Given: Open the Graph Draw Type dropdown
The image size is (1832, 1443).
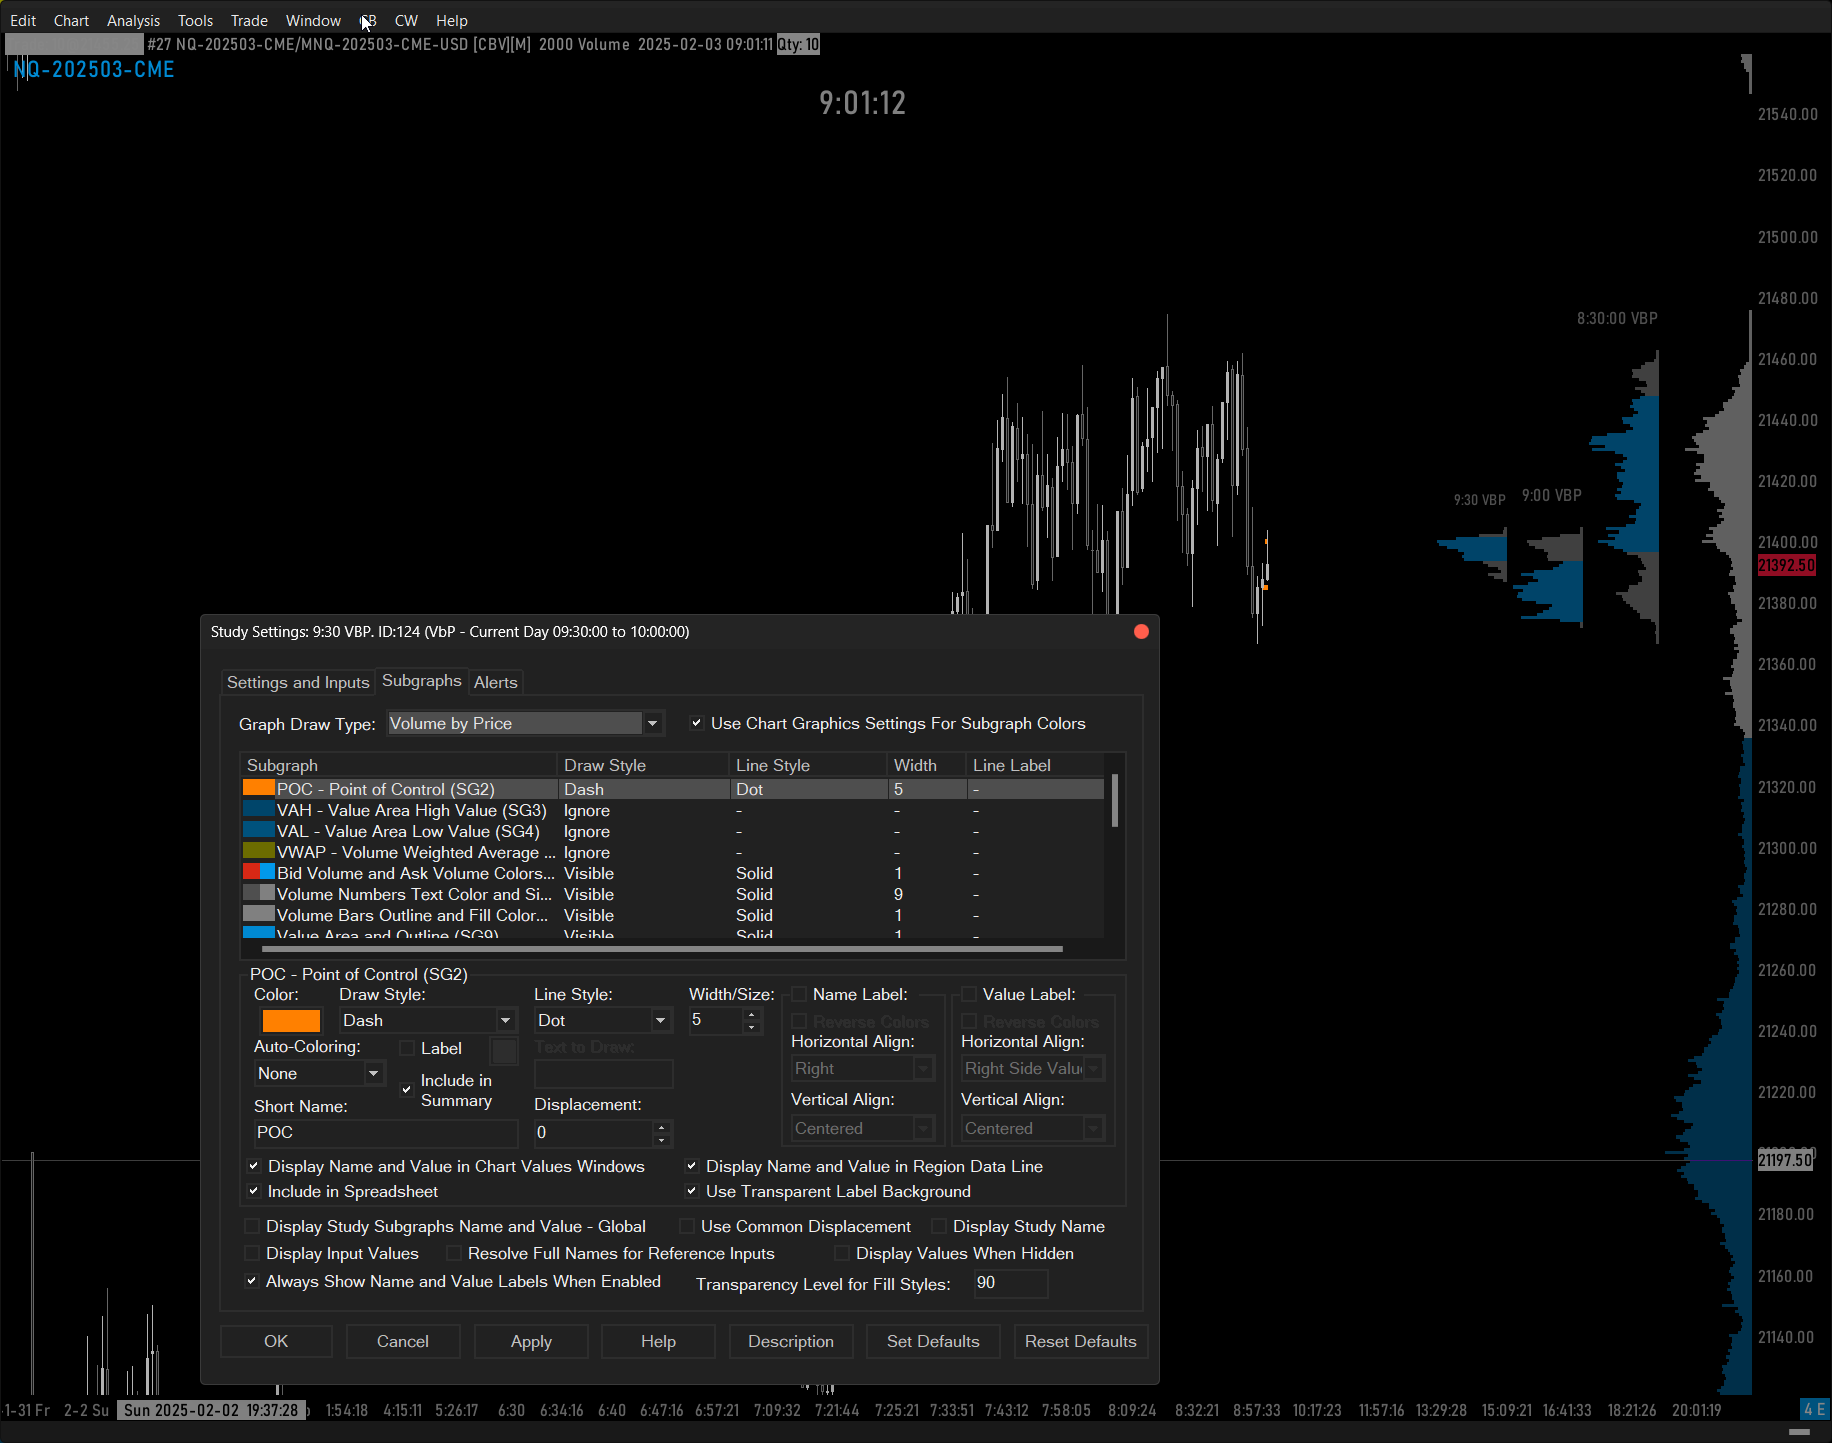Looking at the screenshot, I should (x=652, y=723).
